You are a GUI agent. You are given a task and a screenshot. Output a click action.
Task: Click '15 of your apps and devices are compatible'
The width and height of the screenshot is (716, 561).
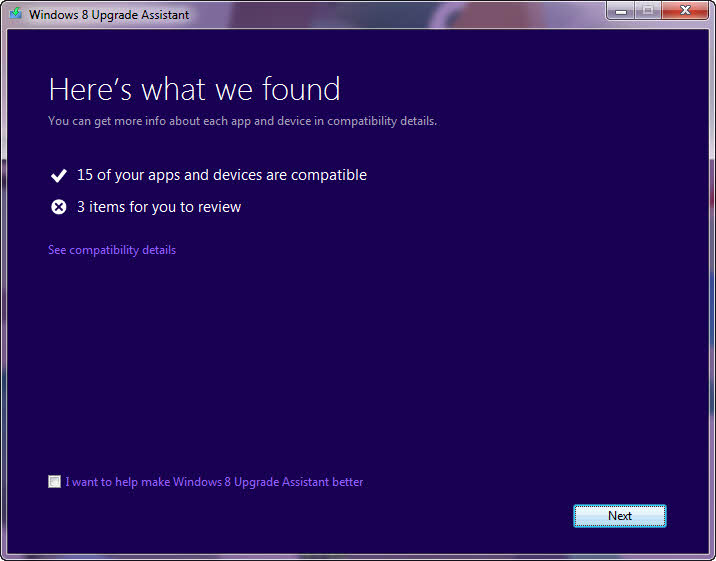point(222,175)
